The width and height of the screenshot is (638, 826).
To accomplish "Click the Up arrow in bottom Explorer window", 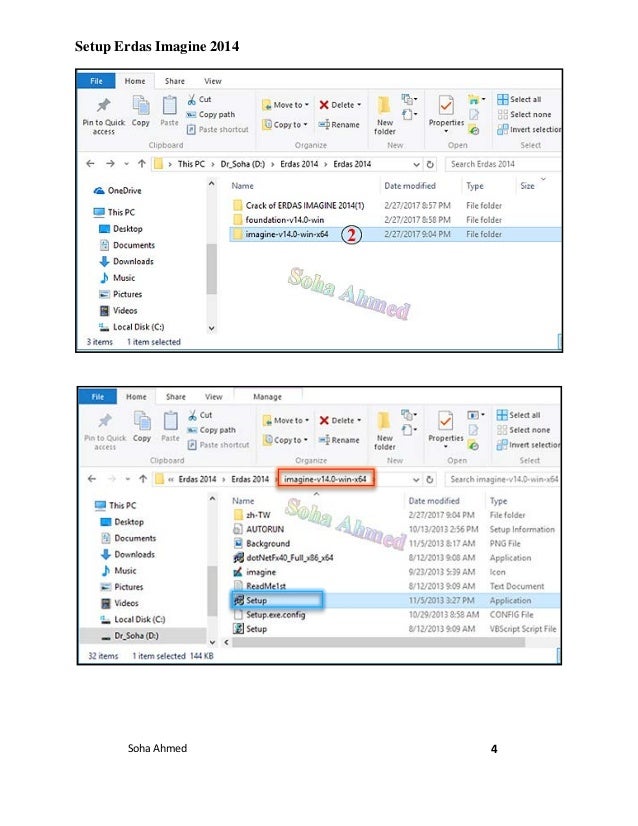I will coord(143,479).
